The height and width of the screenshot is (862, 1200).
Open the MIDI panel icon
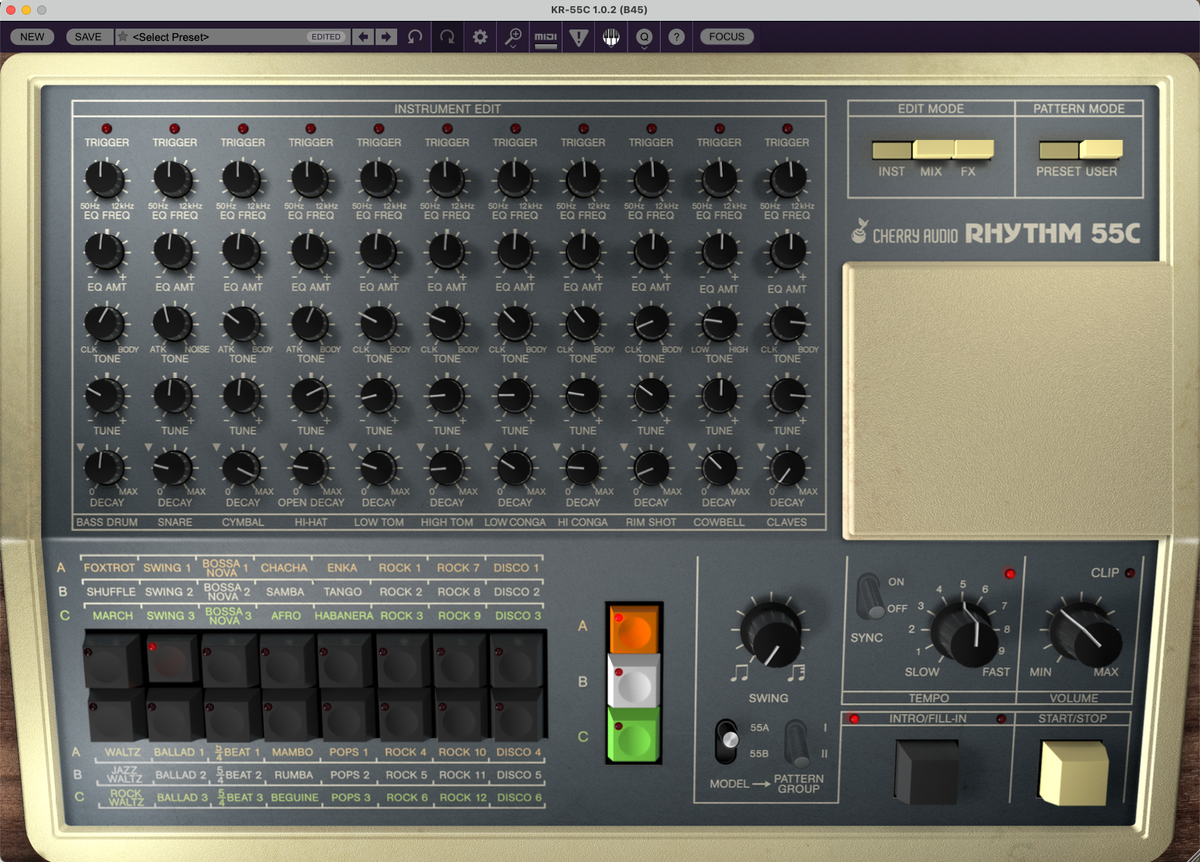[x=545, y=37]
